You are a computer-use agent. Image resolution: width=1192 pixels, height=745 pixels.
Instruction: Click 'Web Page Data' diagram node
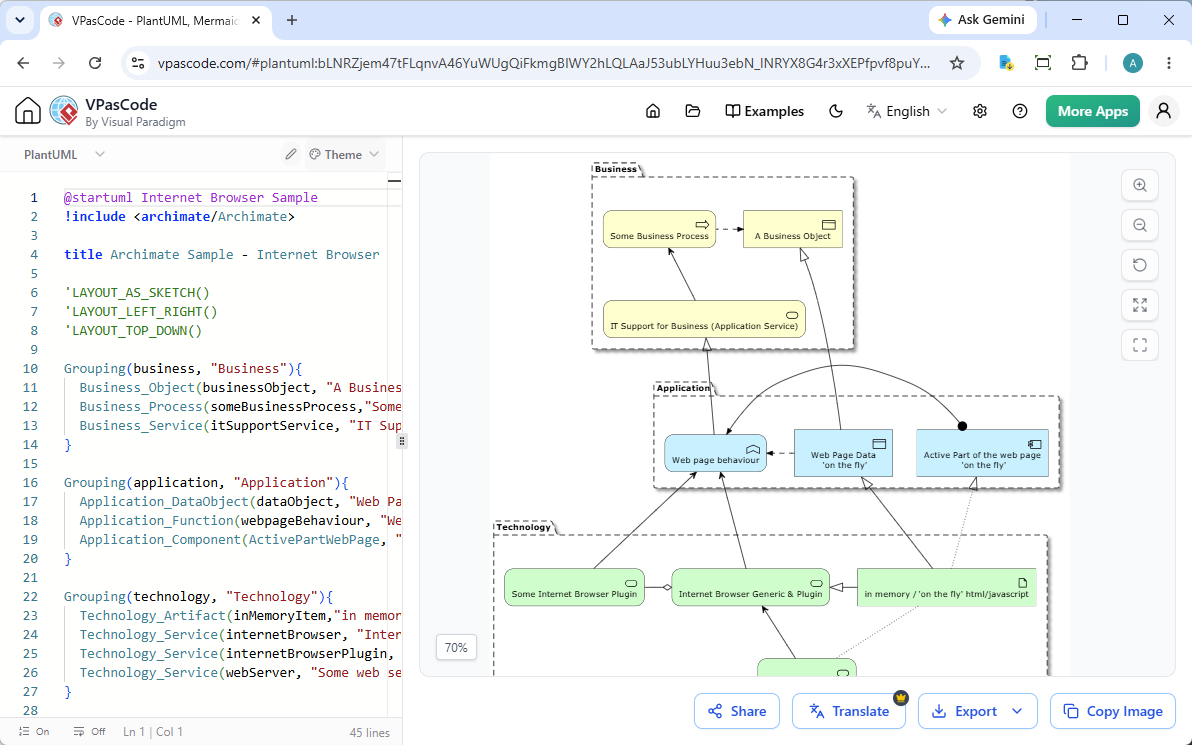(843, 453)
